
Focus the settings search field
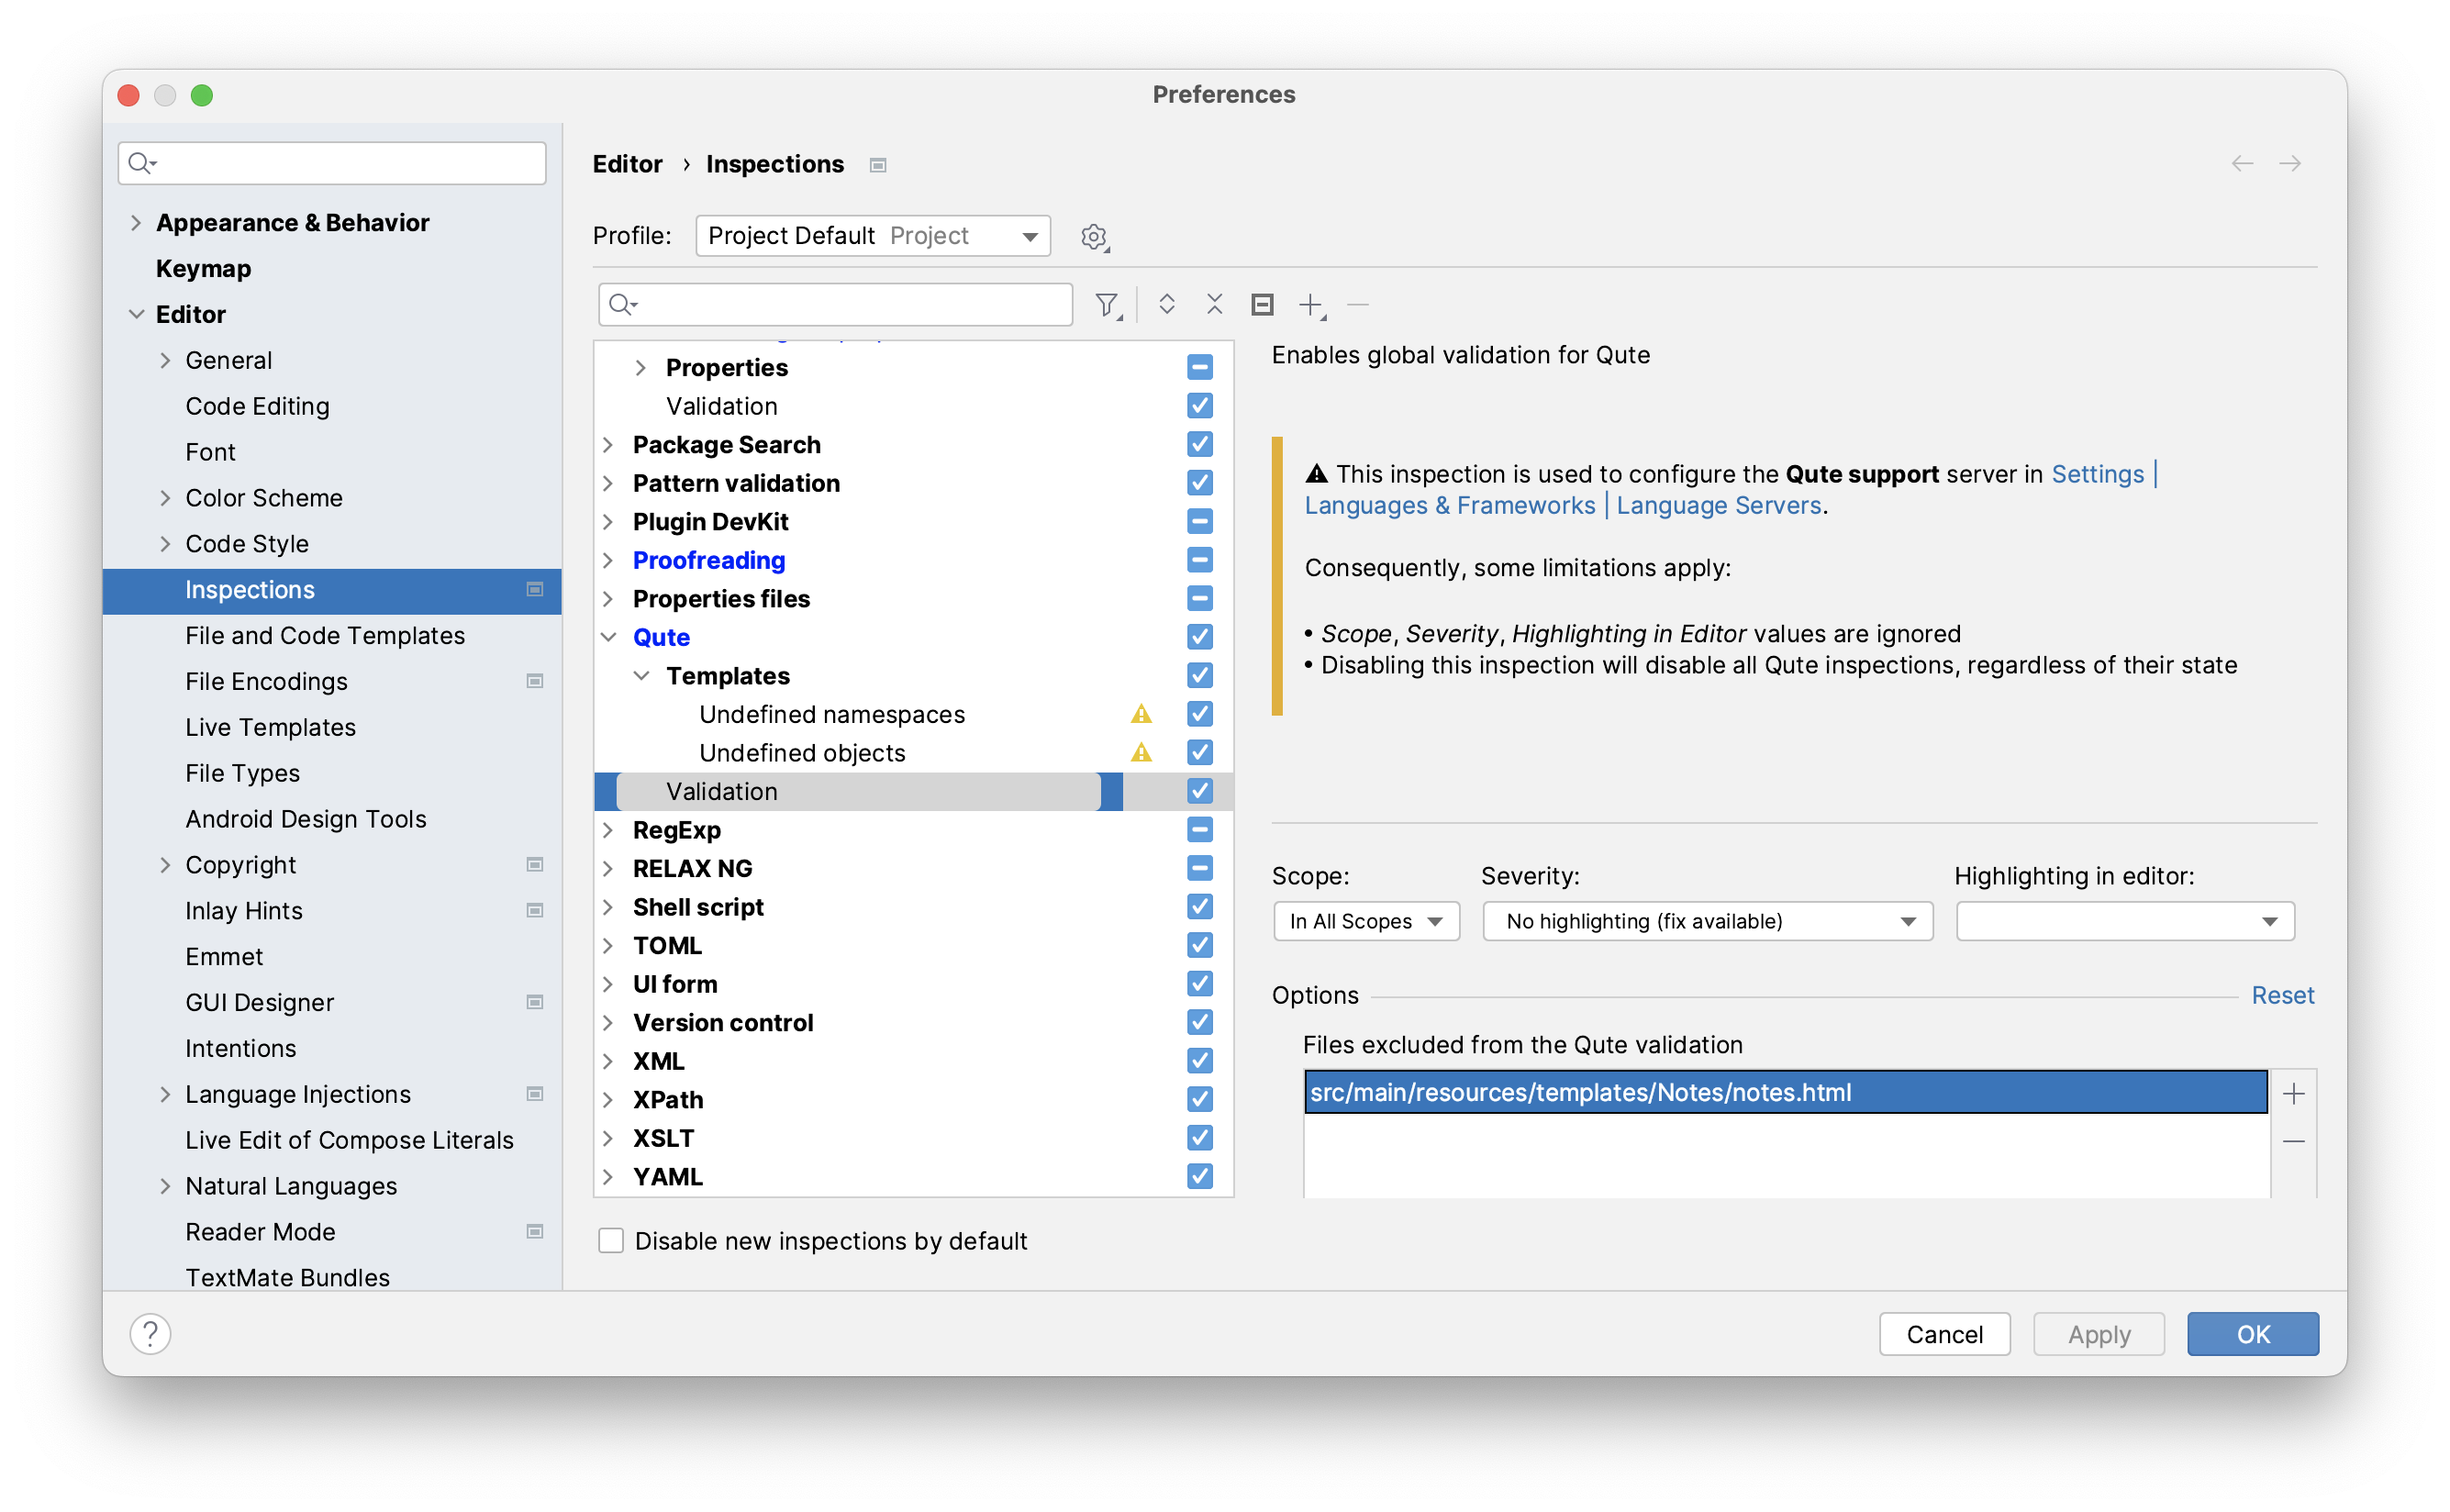pyautogui.click(x=332, y=163)
